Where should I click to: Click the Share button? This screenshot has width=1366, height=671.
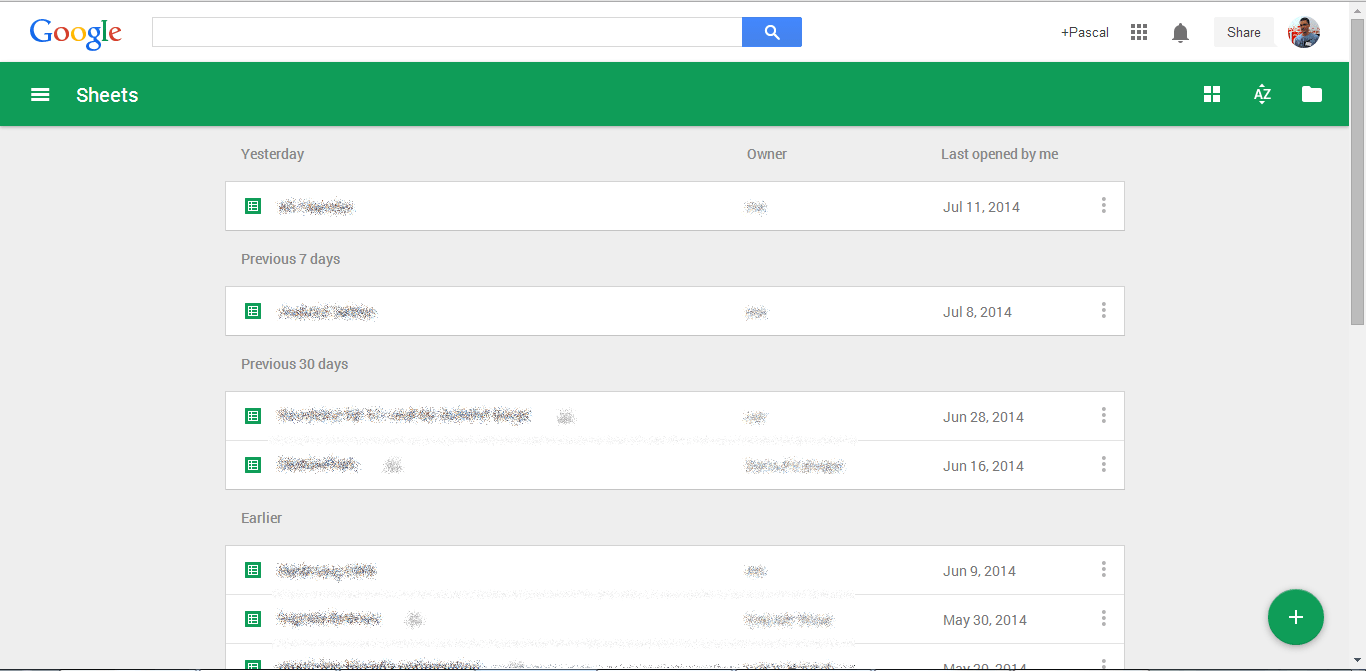(x=1243, y=32)
